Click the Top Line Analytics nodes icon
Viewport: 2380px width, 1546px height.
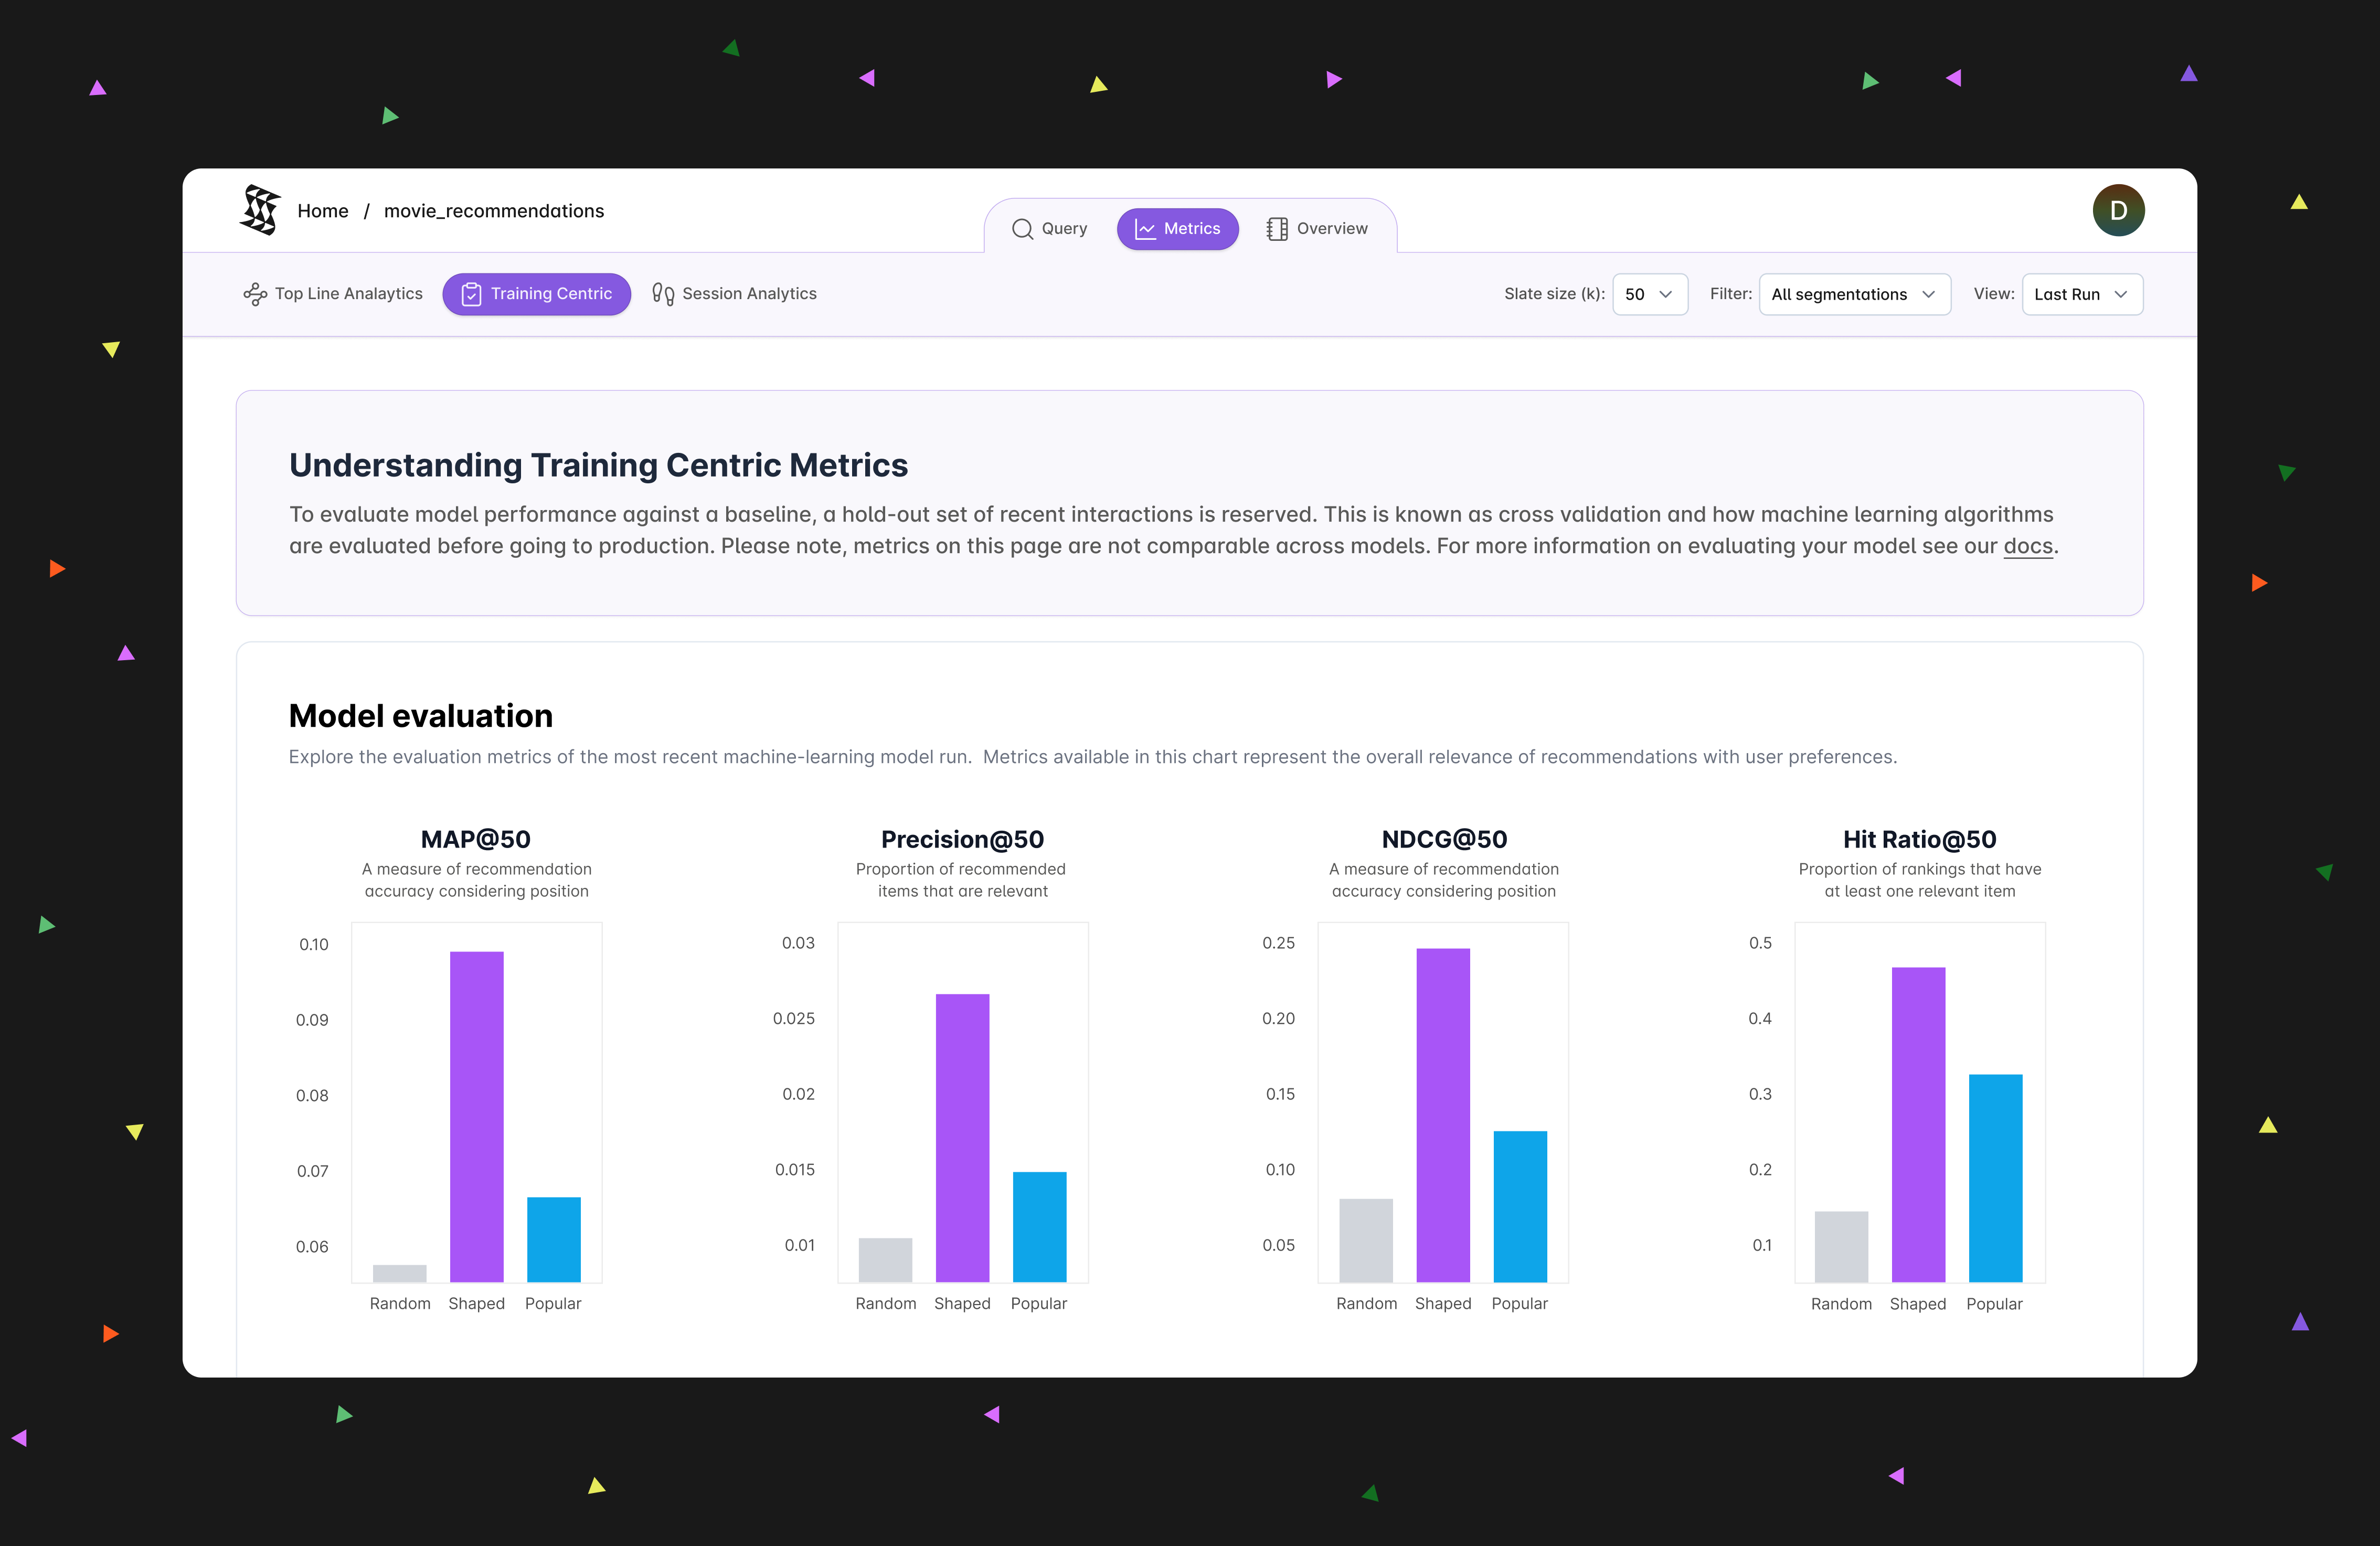point(255,294)
